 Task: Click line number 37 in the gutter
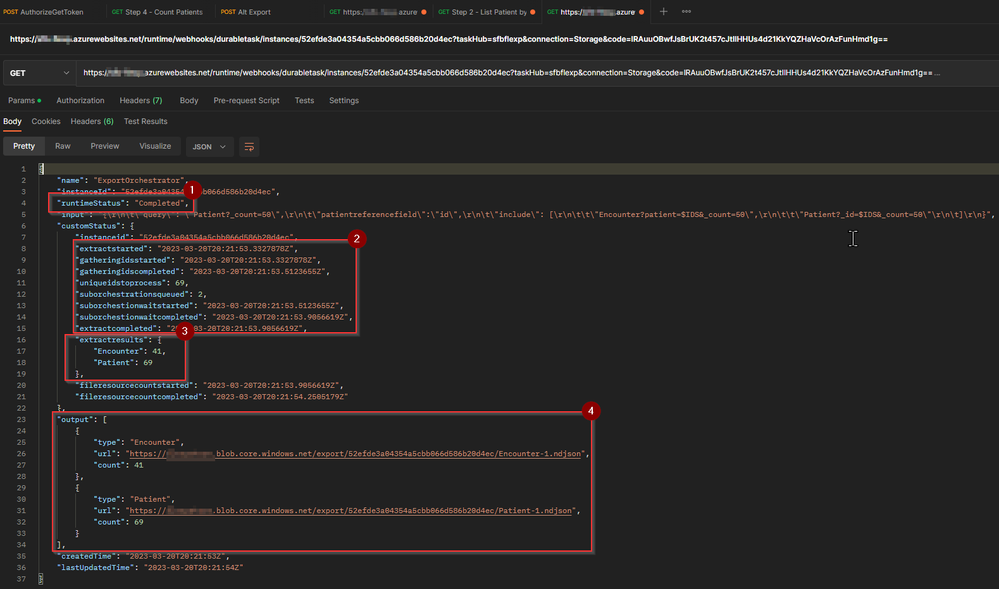(x=22, y=579)
